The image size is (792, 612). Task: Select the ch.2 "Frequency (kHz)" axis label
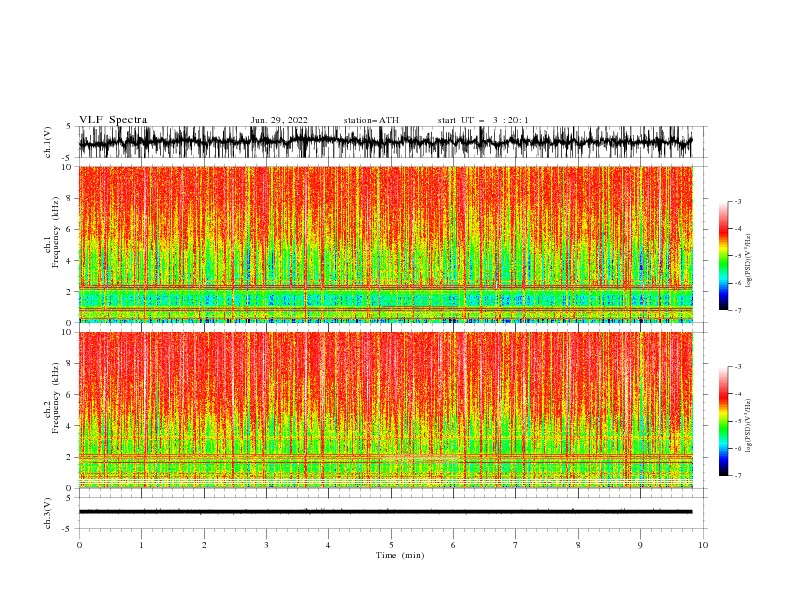coord(56,397)
